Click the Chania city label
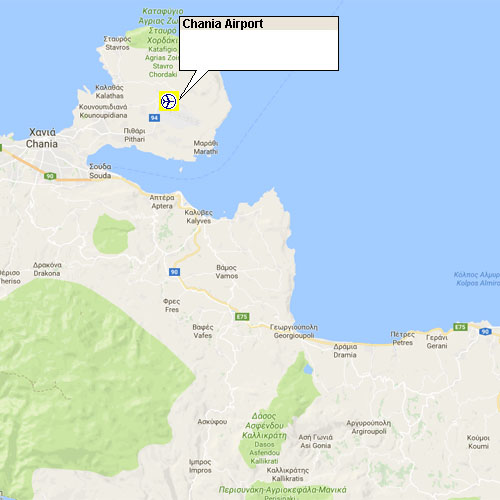Image resolution: width=500 pixels, height=500 pixels. [x=42, y=138]
